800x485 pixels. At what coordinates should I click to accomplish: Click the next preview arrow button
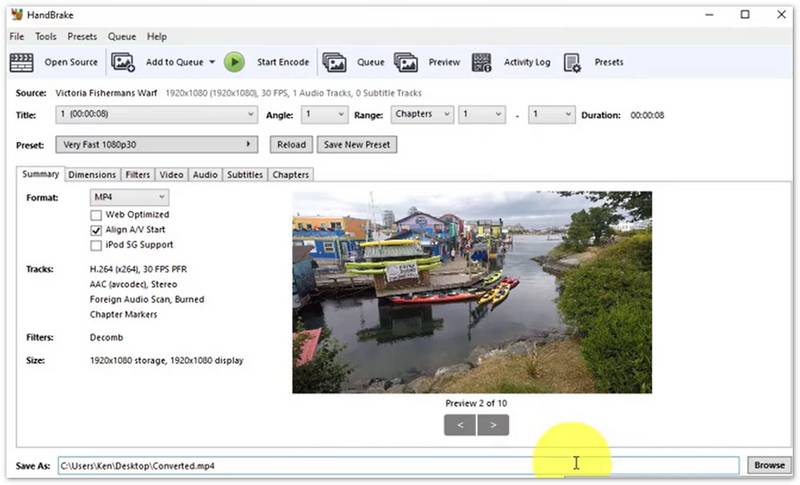[x=493, y=425]
